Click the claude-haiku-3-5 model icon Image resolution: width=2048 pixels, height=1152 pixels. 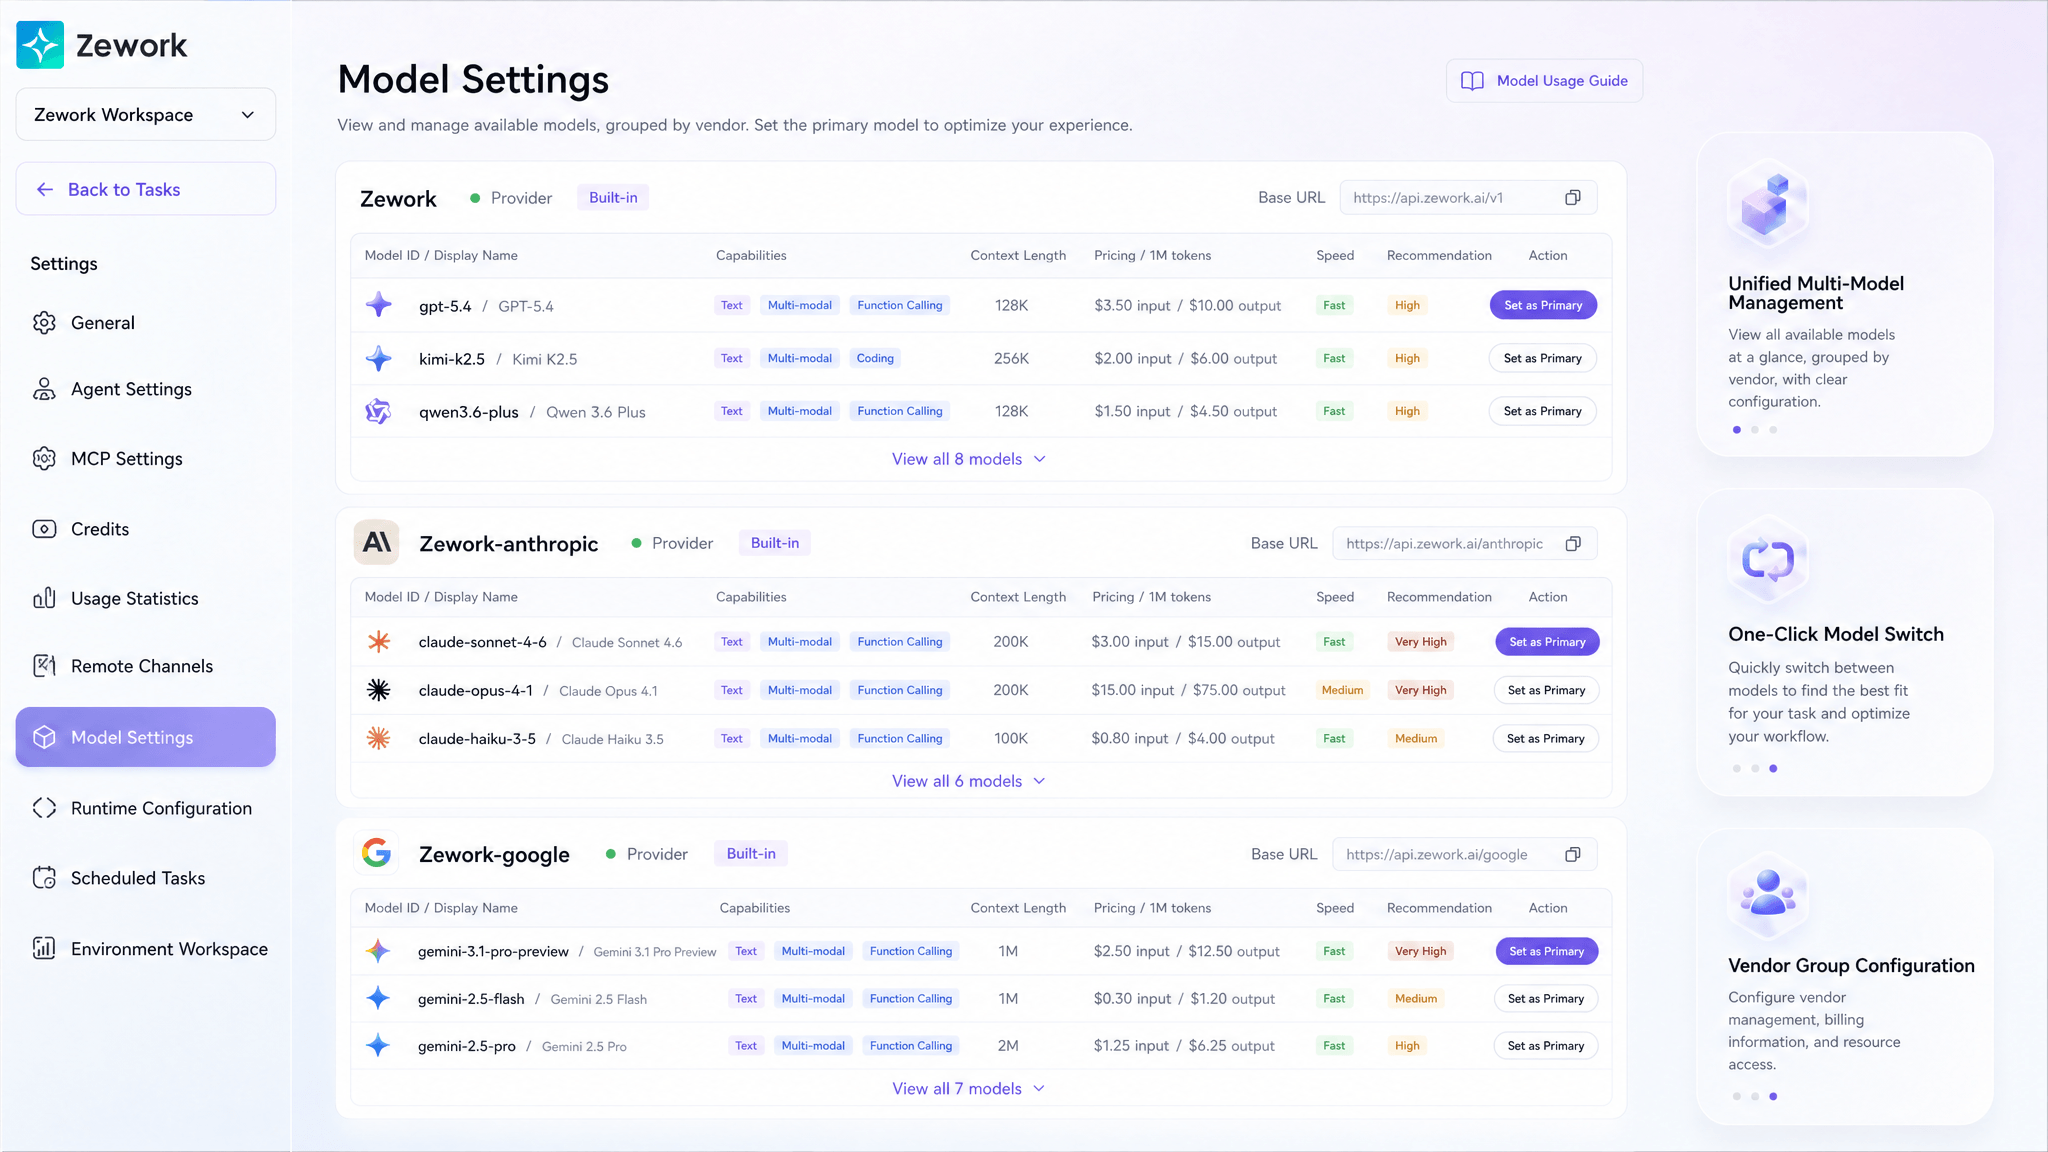379,738
